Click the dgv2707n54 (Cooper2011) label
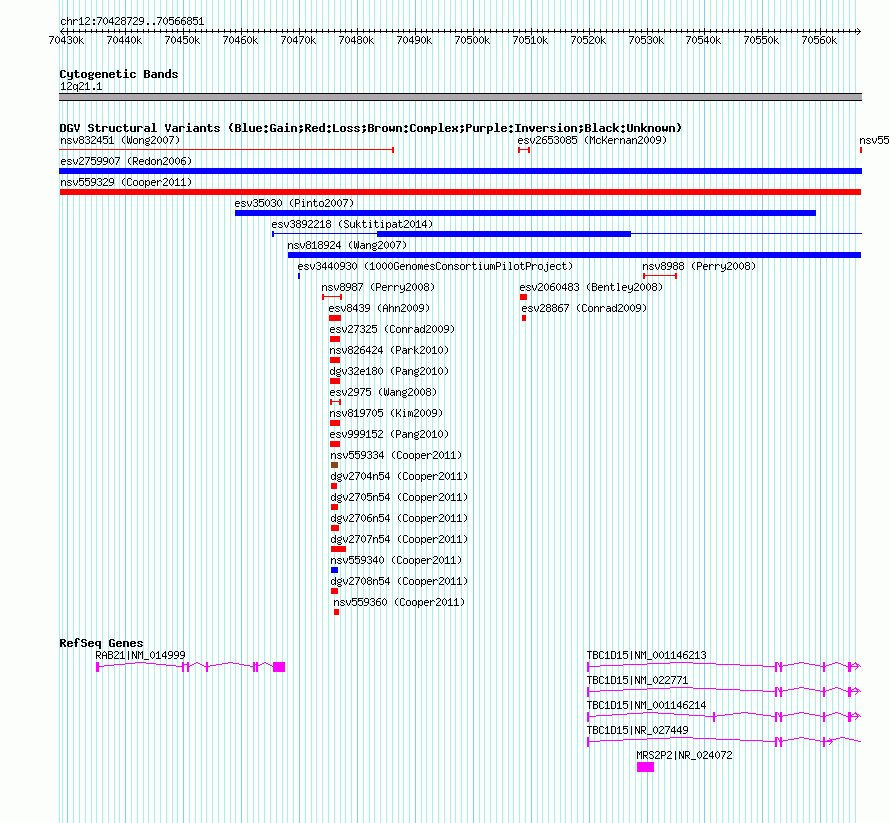The width and height of the screenshot is (890, 823). (x=399, y=539)
